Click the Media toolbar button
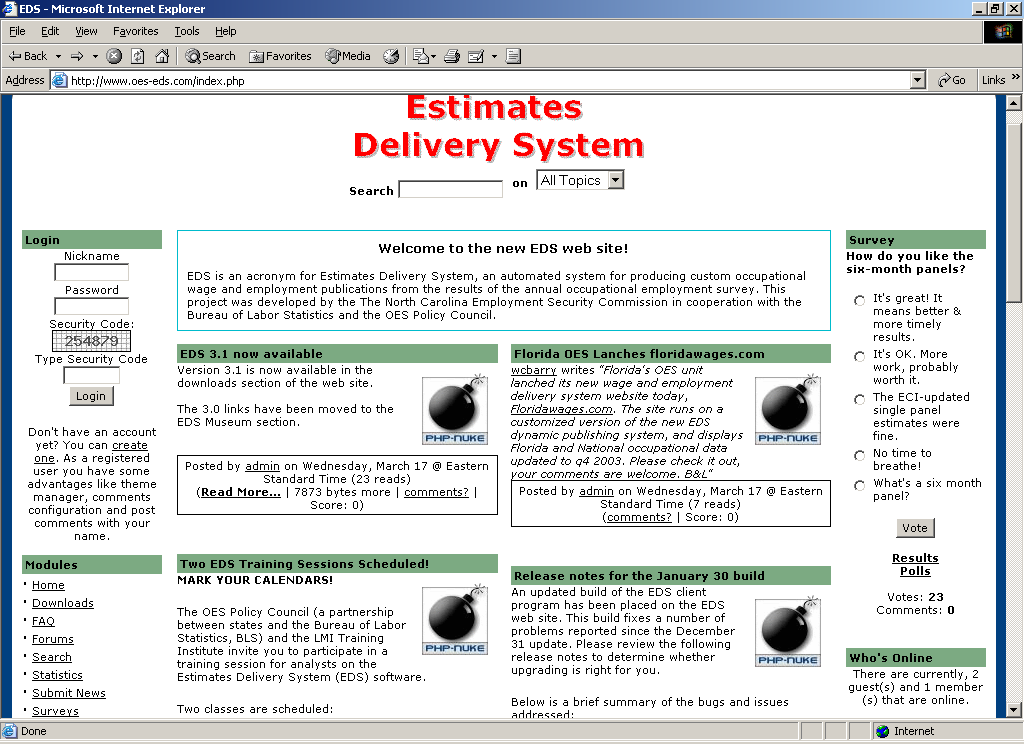This screenshot has height=744, width=1024. [x=348, y=56]
